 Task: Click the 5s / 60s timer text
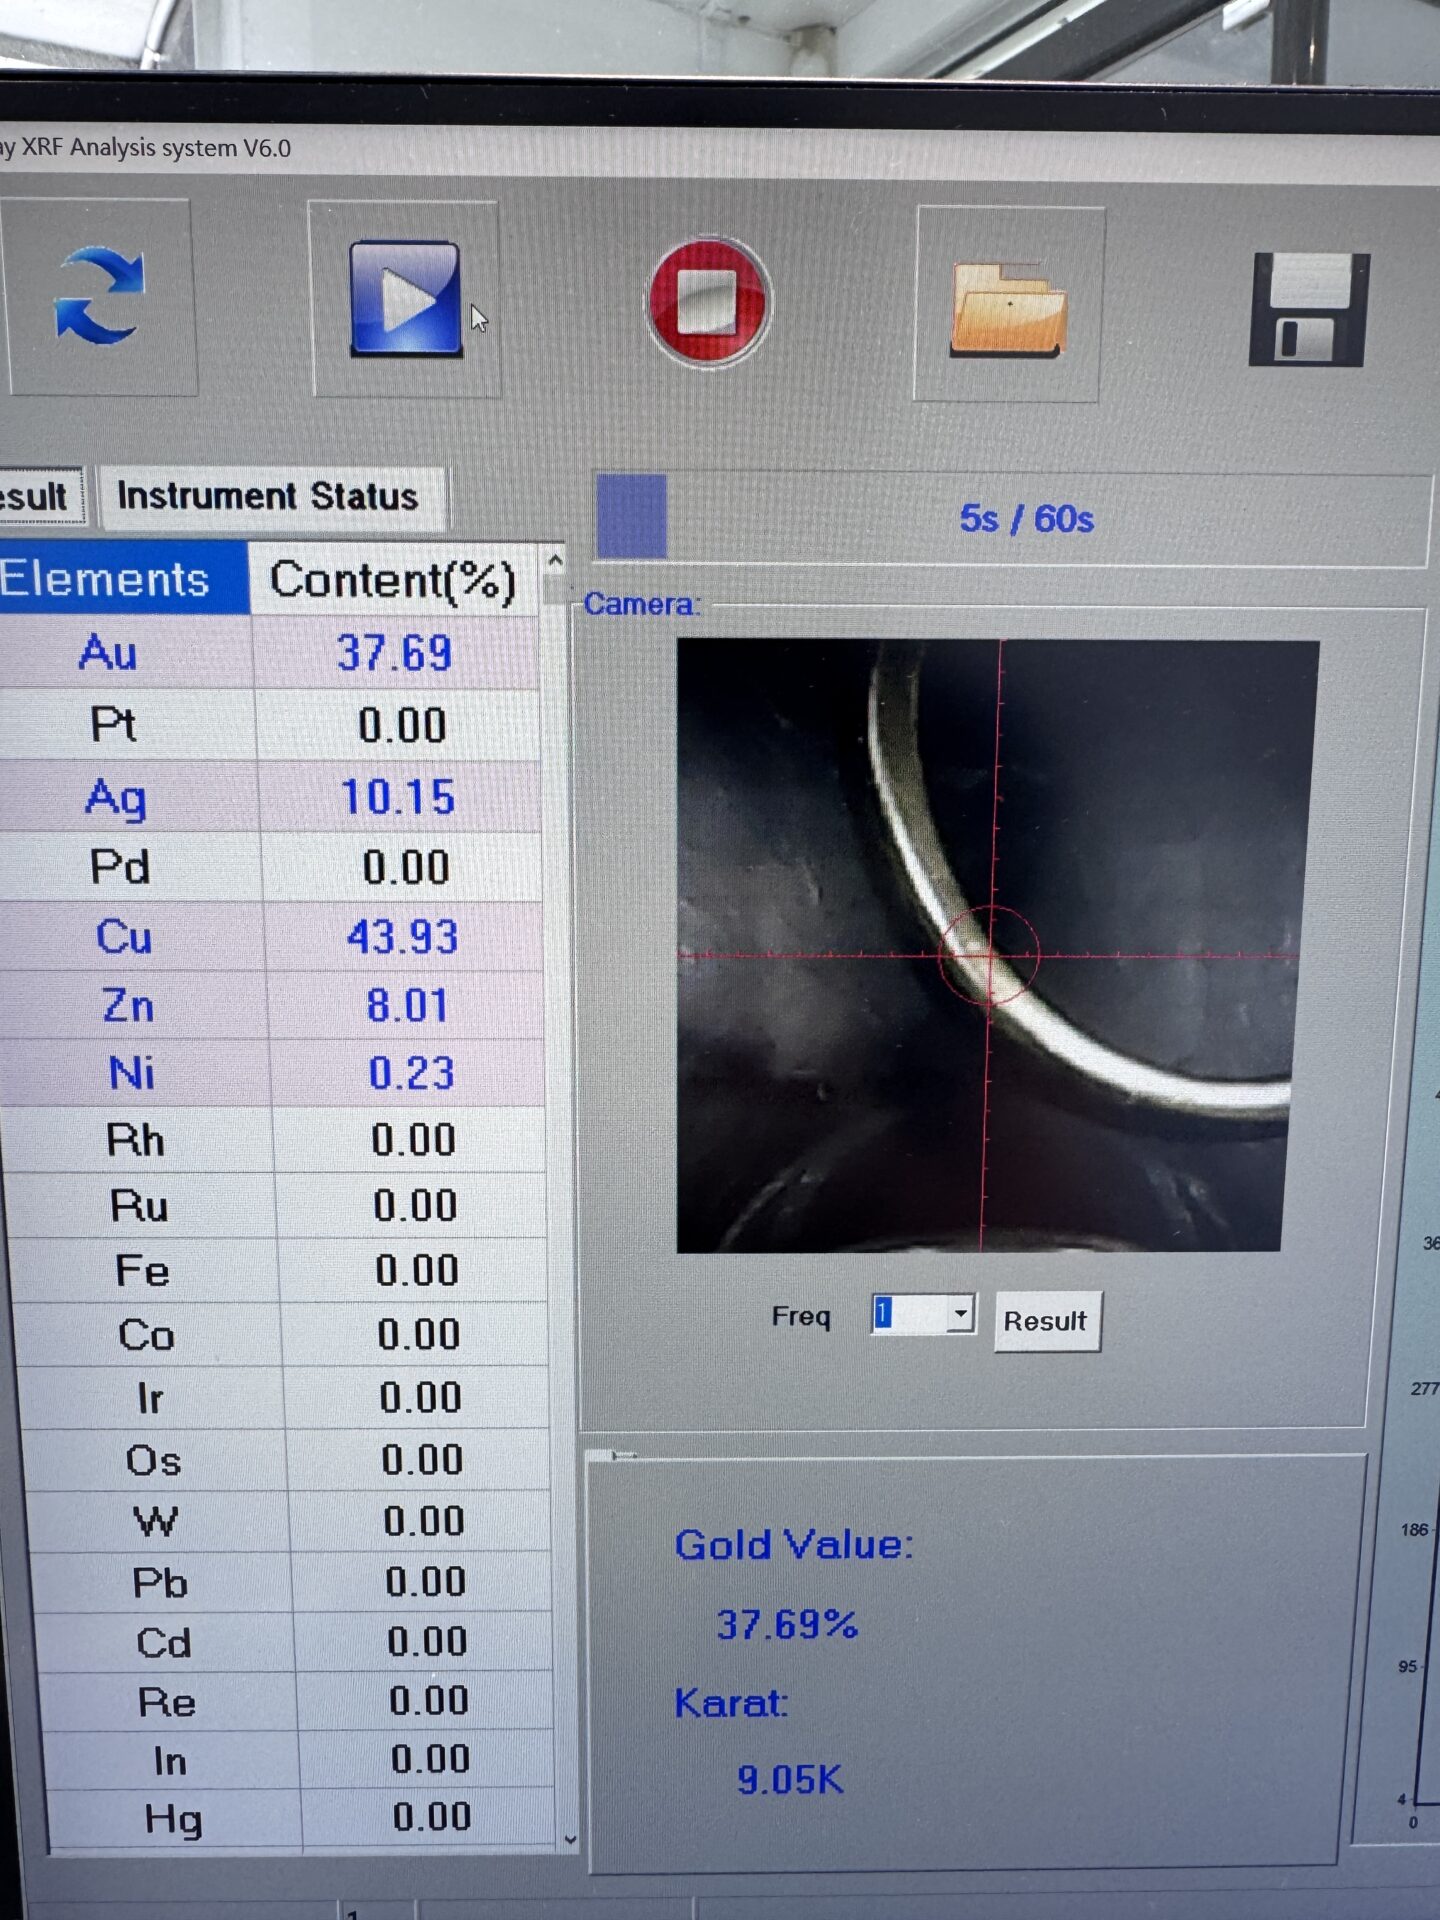point(1027,519)
